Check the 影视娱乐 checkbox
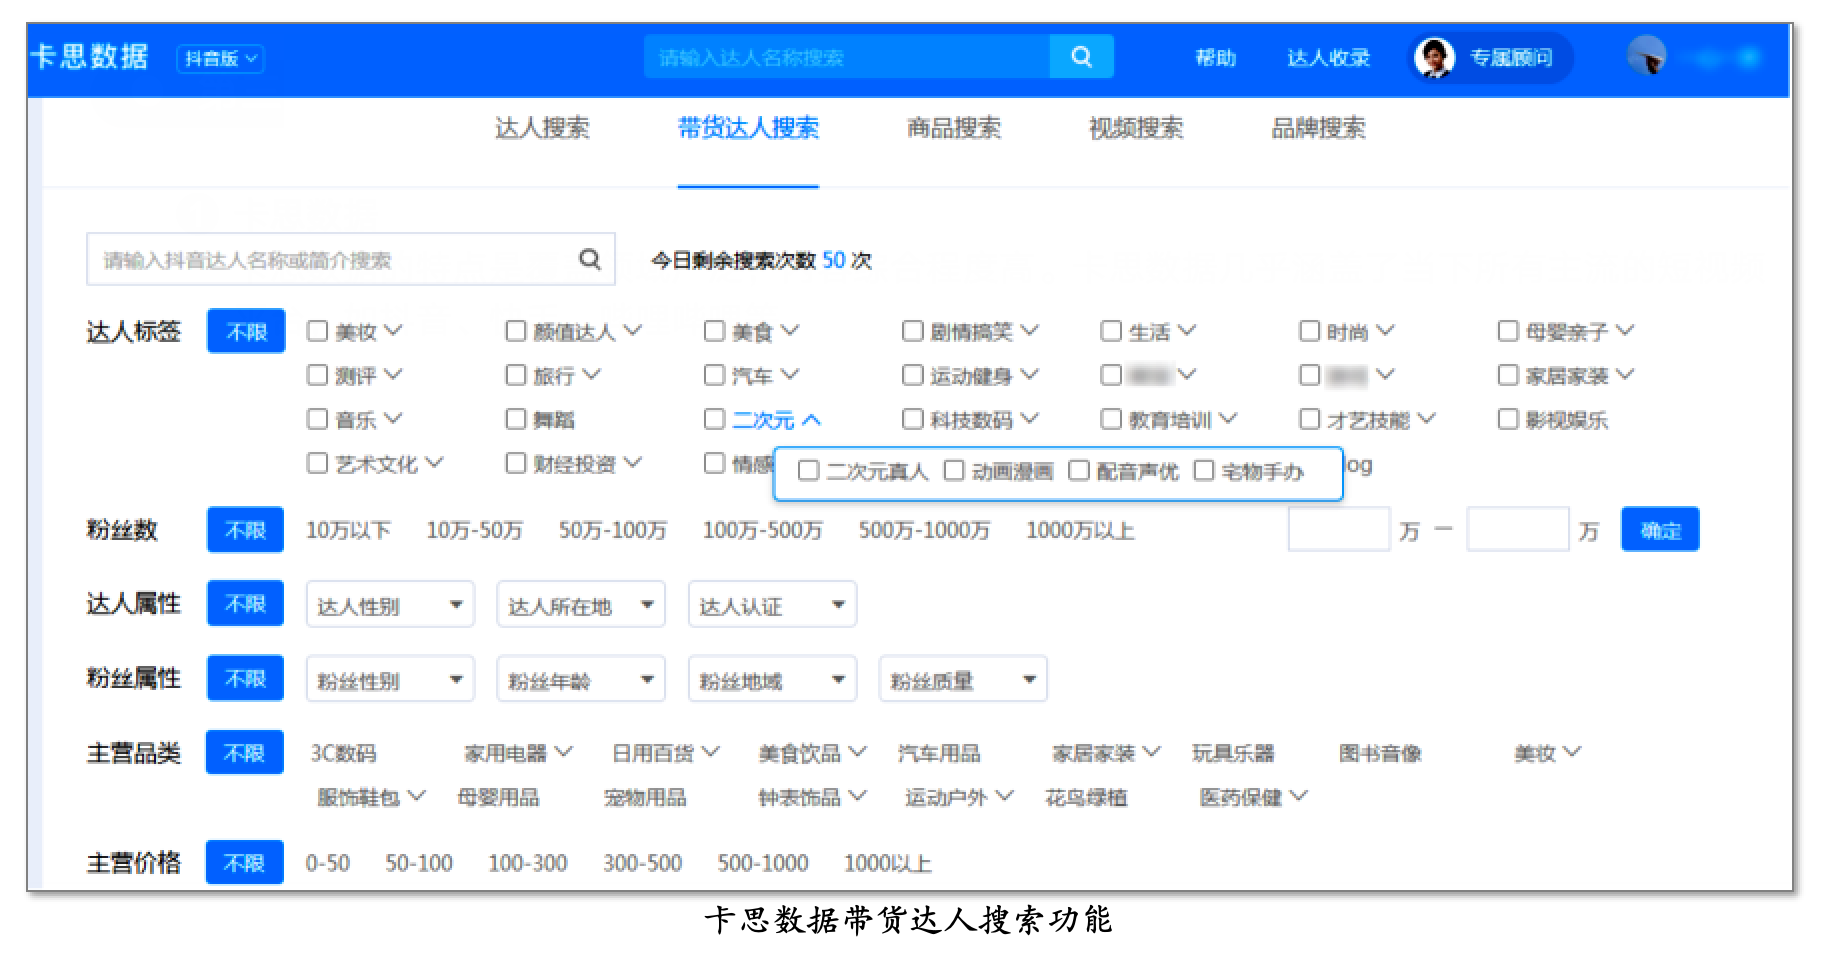This screenshot has width=1824, height=960. pos(1508,419)
